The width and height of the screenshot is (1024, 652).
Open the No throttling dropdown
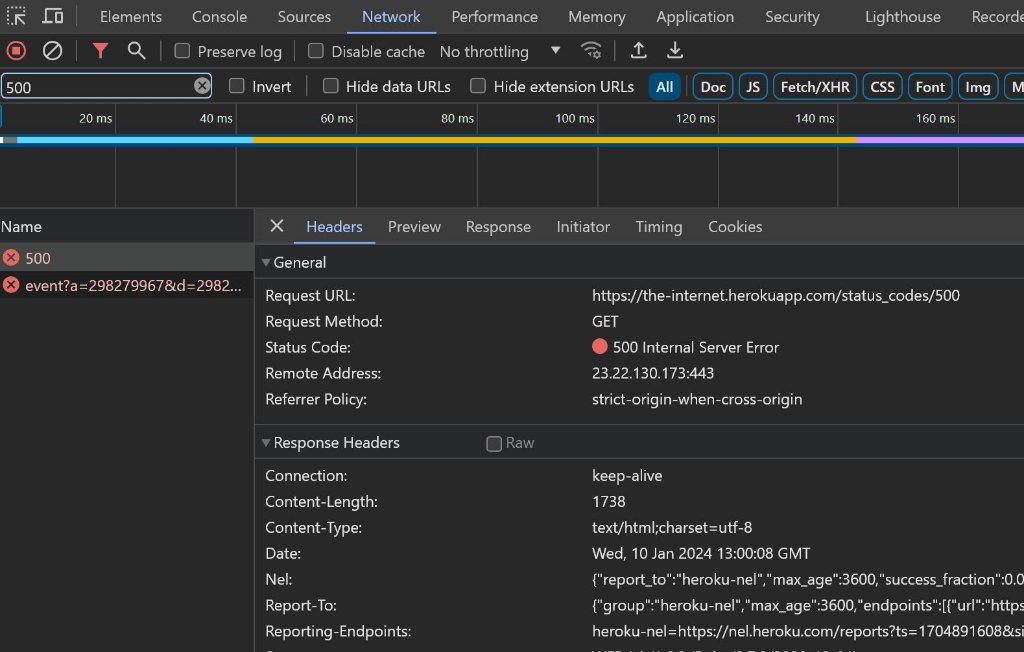coord(500,51)
